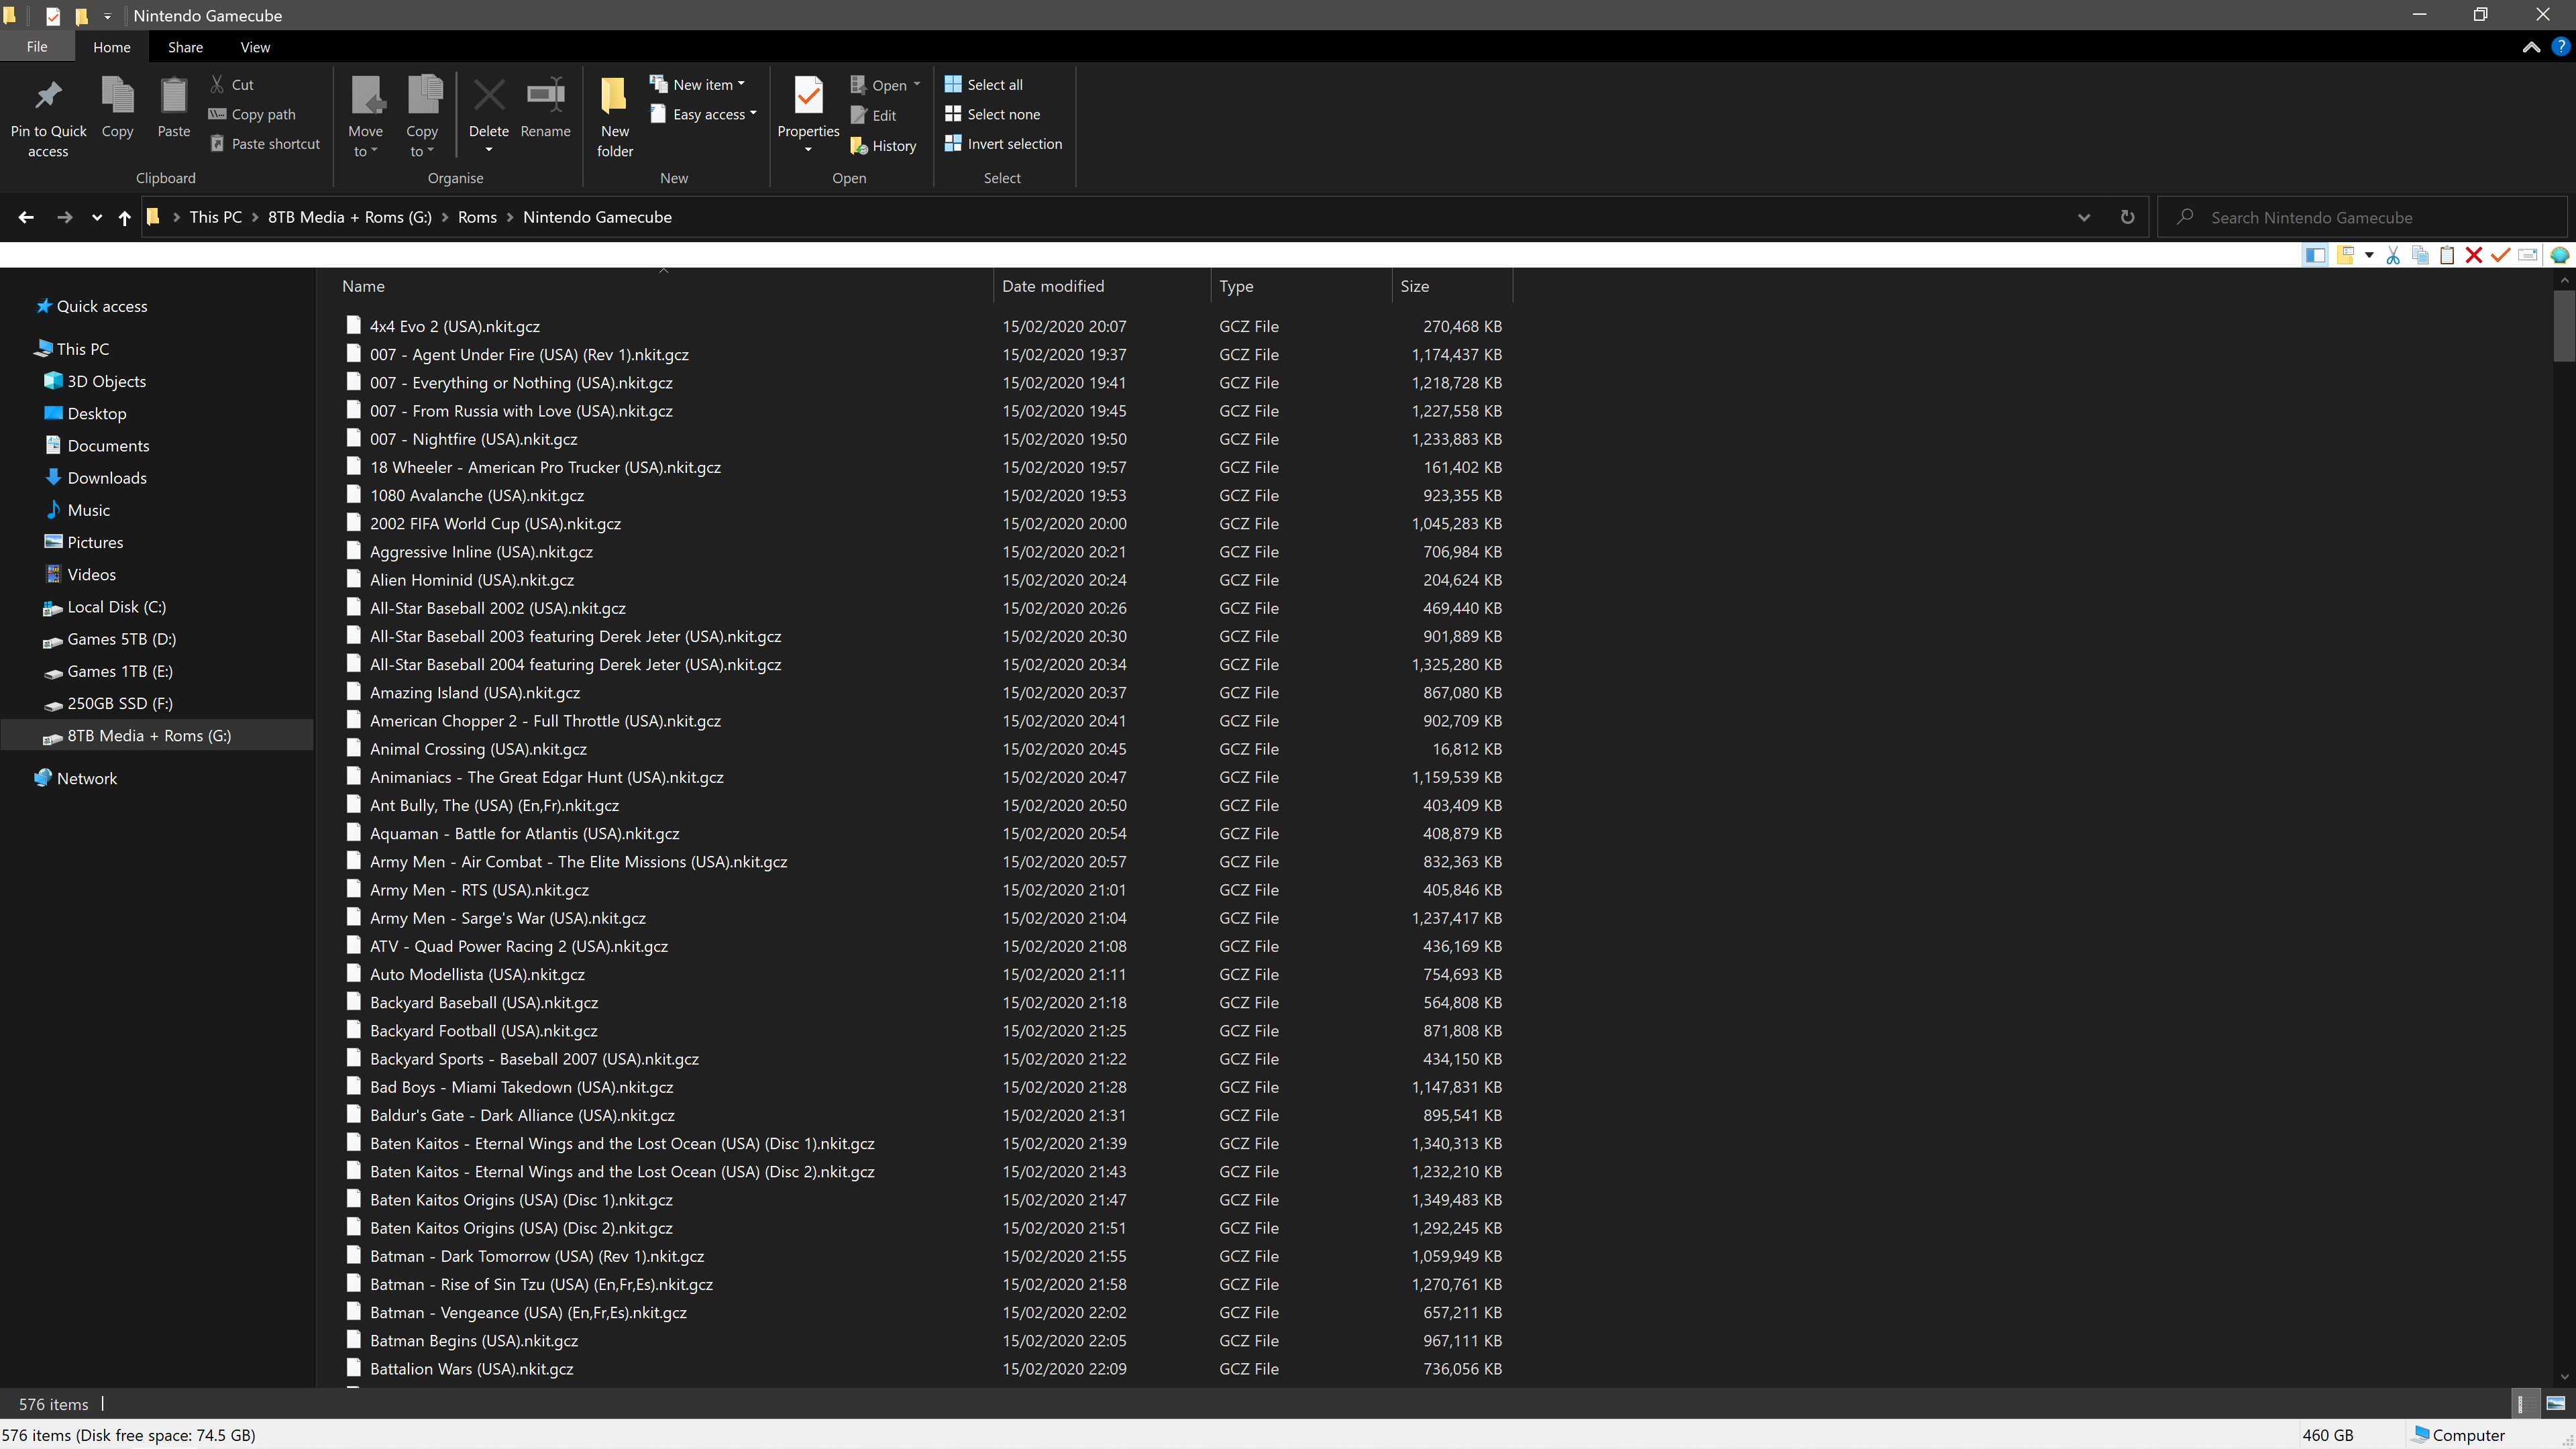
Task: Click the Pin to Quick access icon
Action: (x=48, y=96)
